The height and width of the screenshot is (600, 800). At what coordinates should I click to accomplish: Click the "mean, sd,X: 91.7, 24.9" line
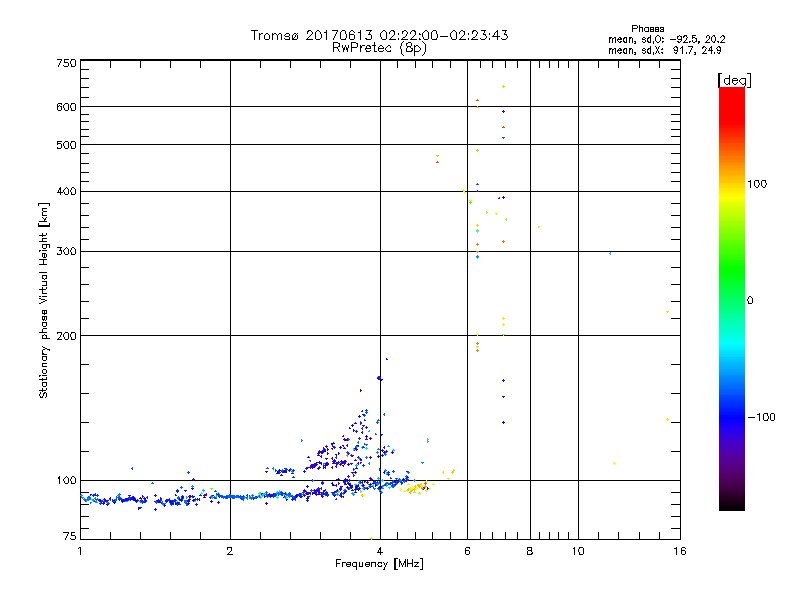665,51
